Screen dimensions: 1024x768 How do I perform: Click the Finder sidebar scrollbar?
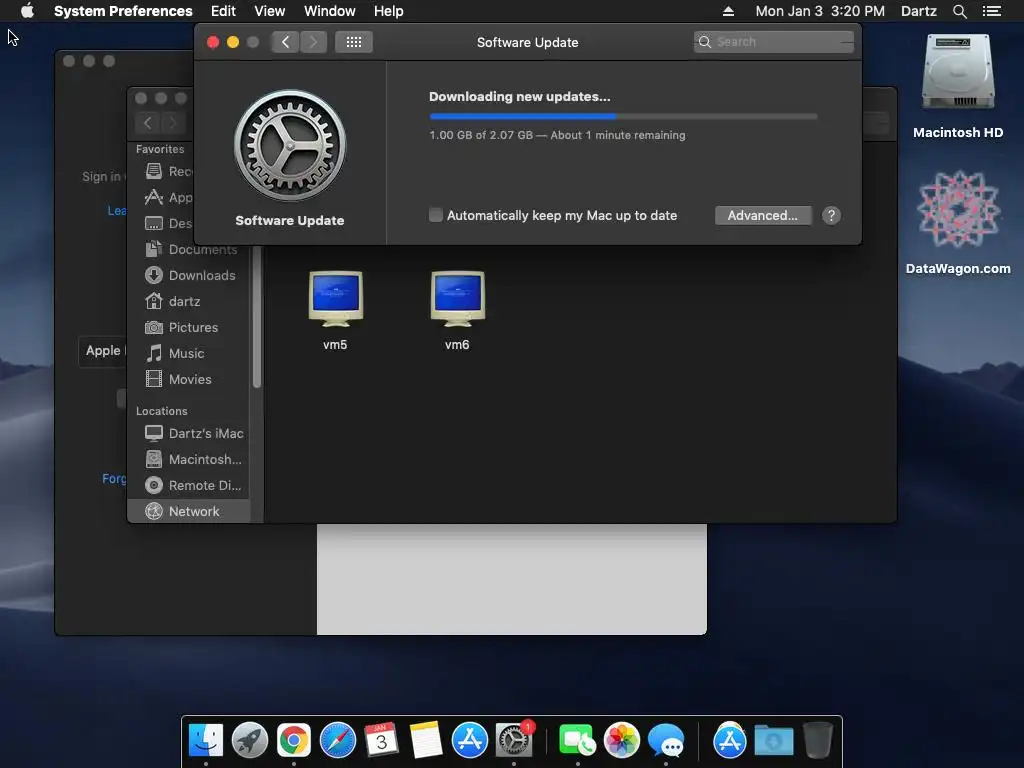click(257, 317)
